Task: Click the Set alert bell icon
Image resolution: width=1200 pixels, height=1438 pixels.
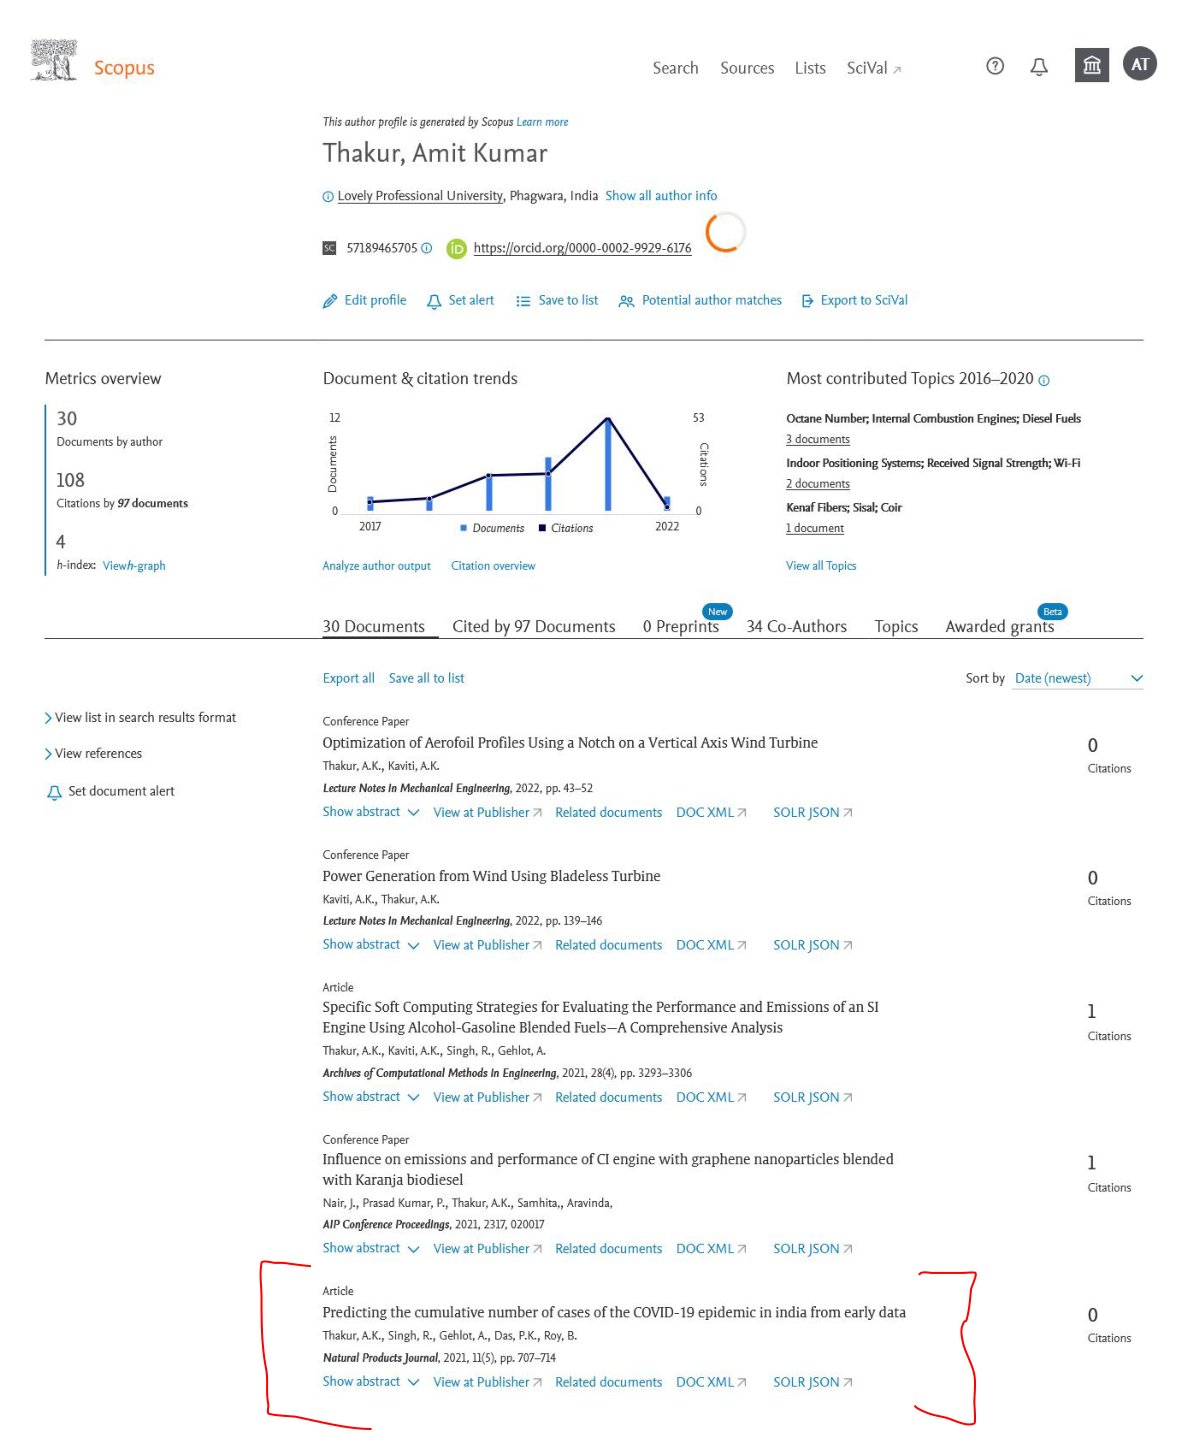Action: point(434,301)
